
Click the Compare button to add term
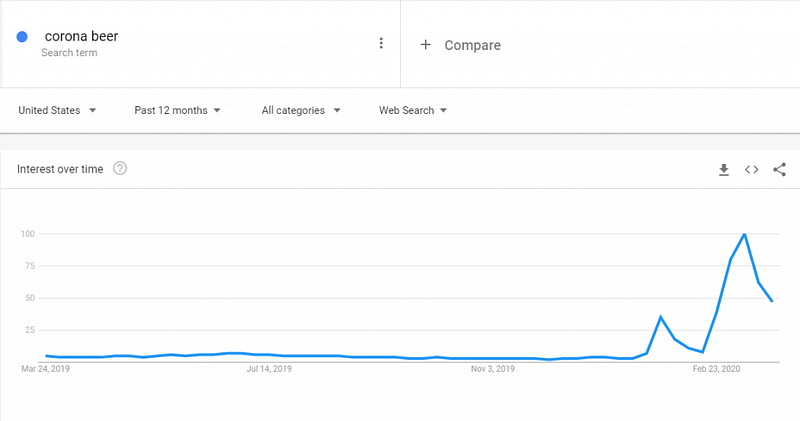[472, 45]
